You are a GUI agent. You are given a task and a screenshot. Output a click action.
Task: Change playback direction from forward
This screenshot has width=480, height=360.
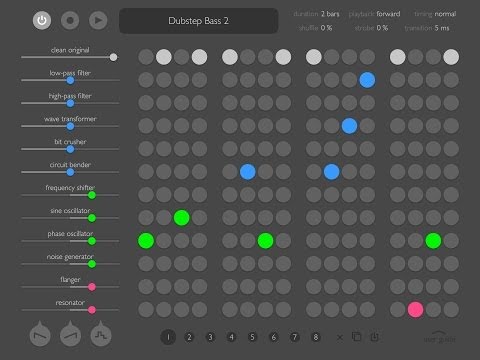[x=374, y=14]
